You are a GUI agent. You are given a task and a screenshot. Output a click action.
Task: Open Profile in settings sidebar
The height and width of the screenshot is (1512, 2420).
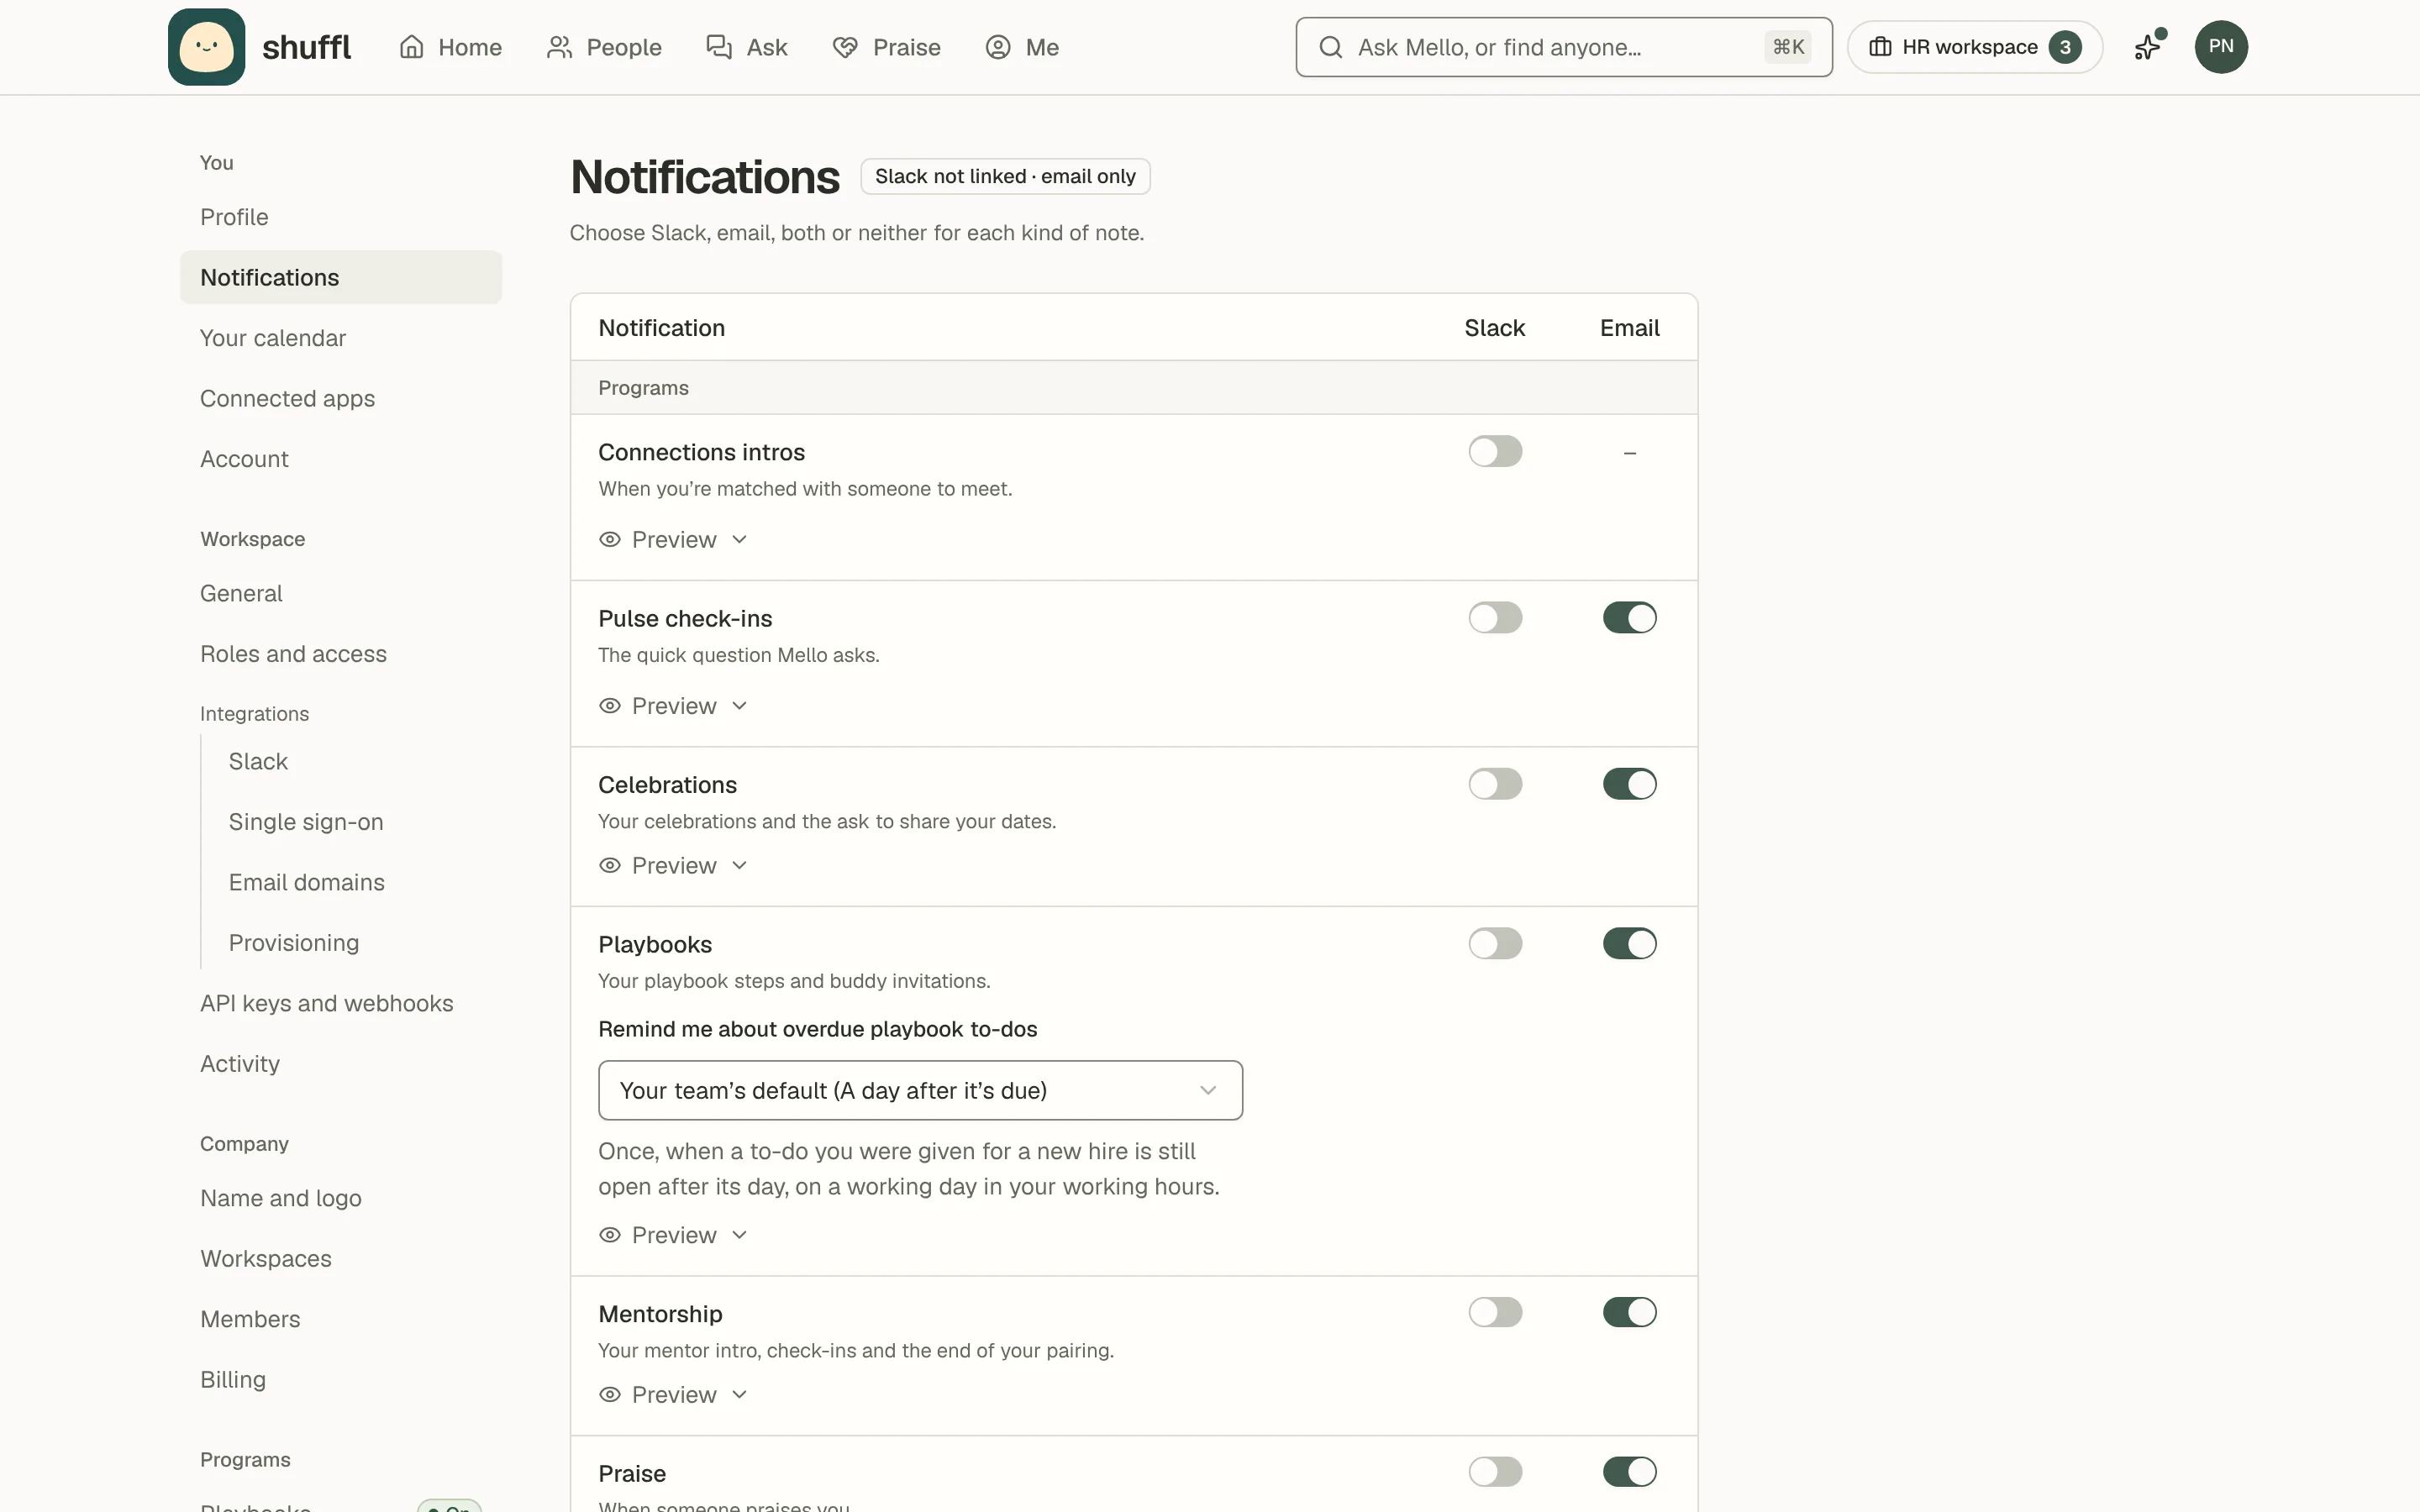click(341, 217)
